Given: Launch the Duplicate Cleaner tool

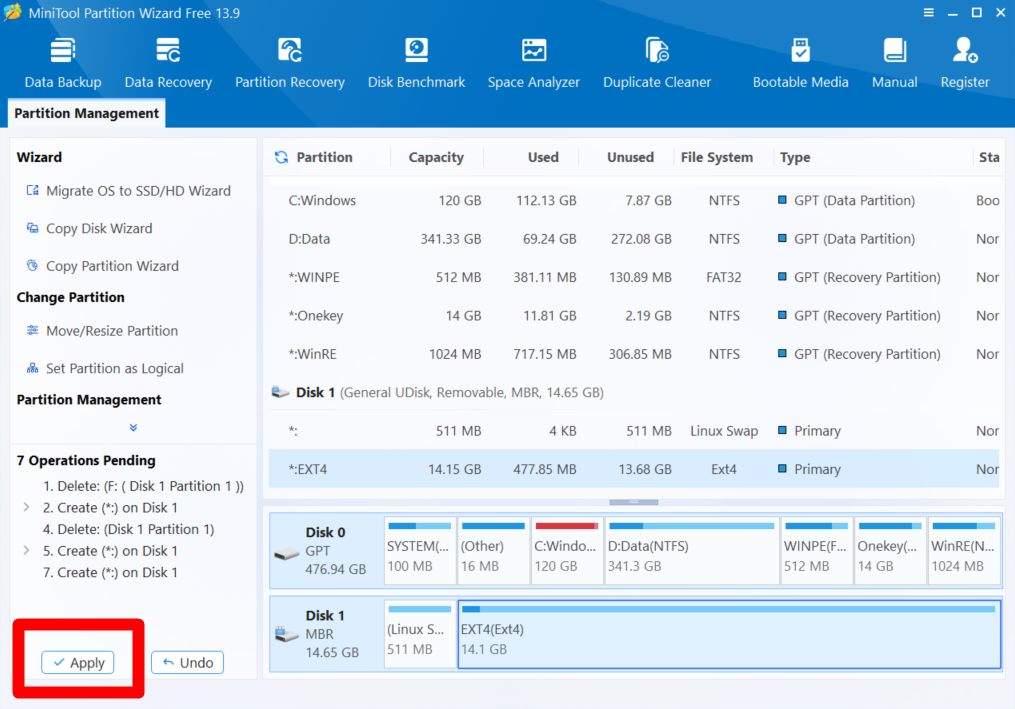Looking at the screenshot, I should point(657,63).
